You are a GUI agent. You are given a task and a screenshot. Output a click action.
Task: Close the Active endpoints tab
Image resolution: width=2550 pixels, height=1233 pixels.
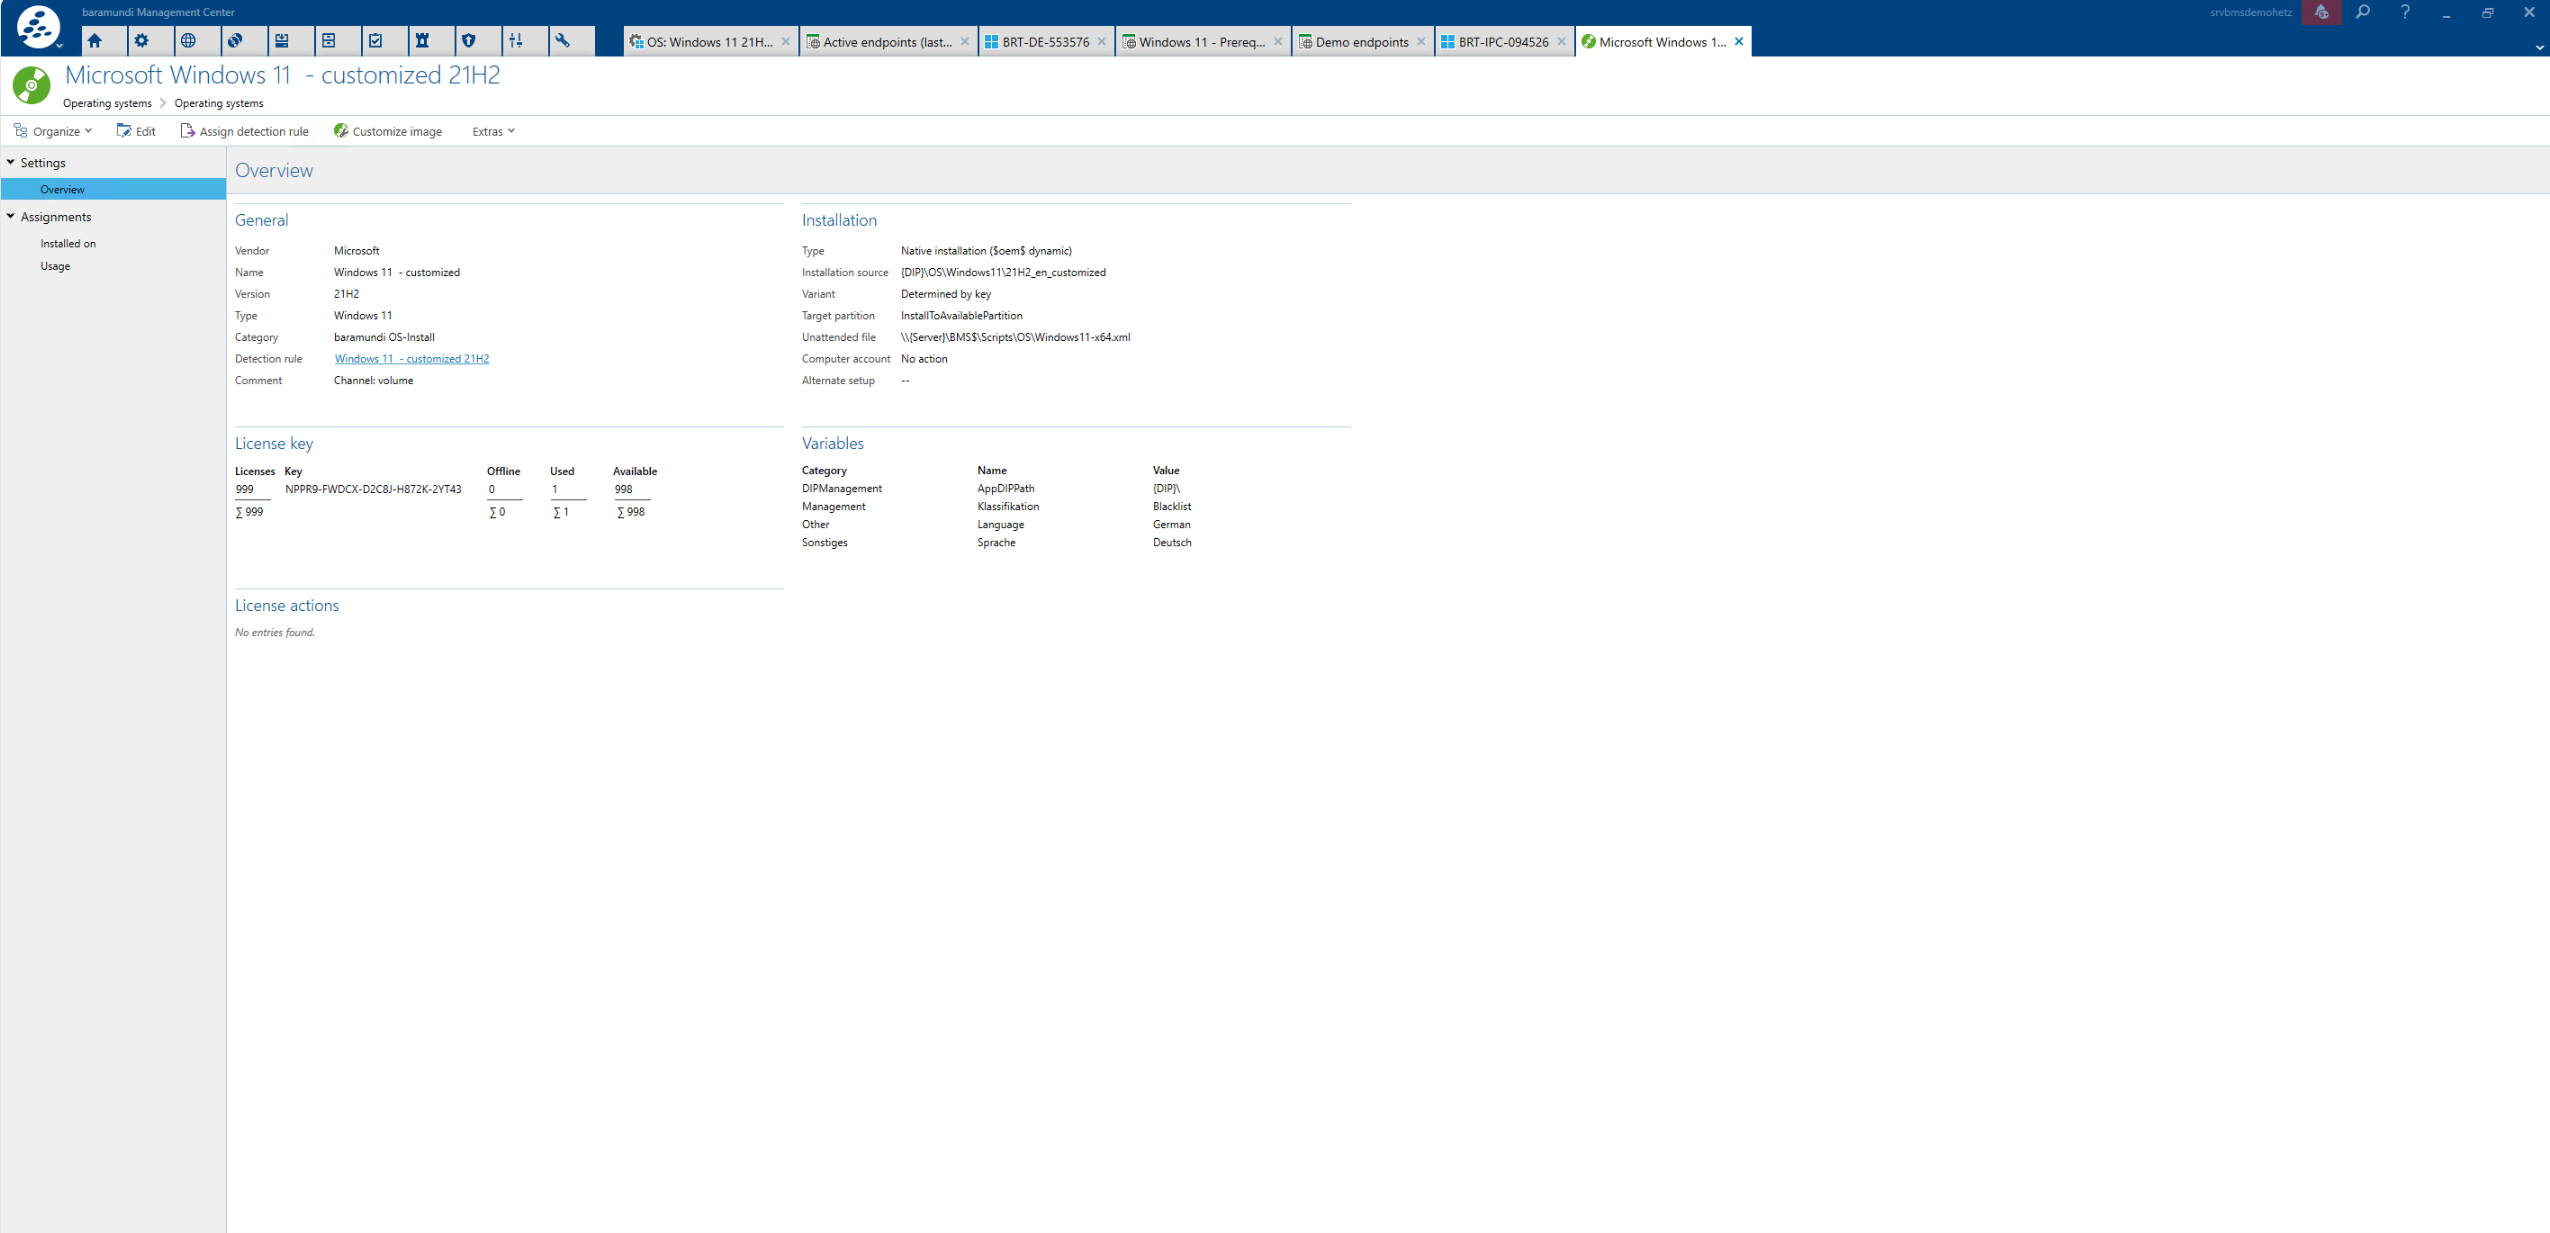click(964, 42)
